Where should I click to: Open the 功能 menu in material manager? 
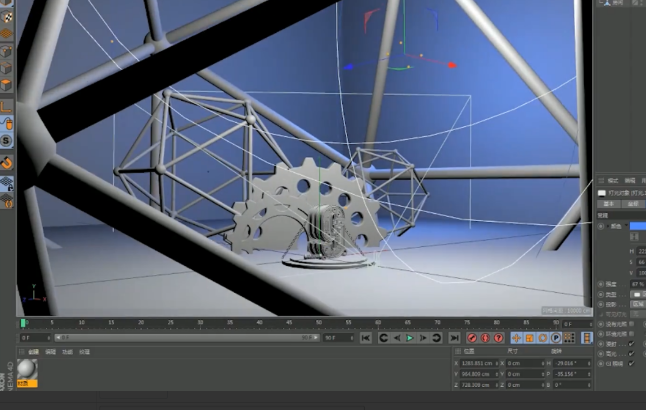(67, 352)
